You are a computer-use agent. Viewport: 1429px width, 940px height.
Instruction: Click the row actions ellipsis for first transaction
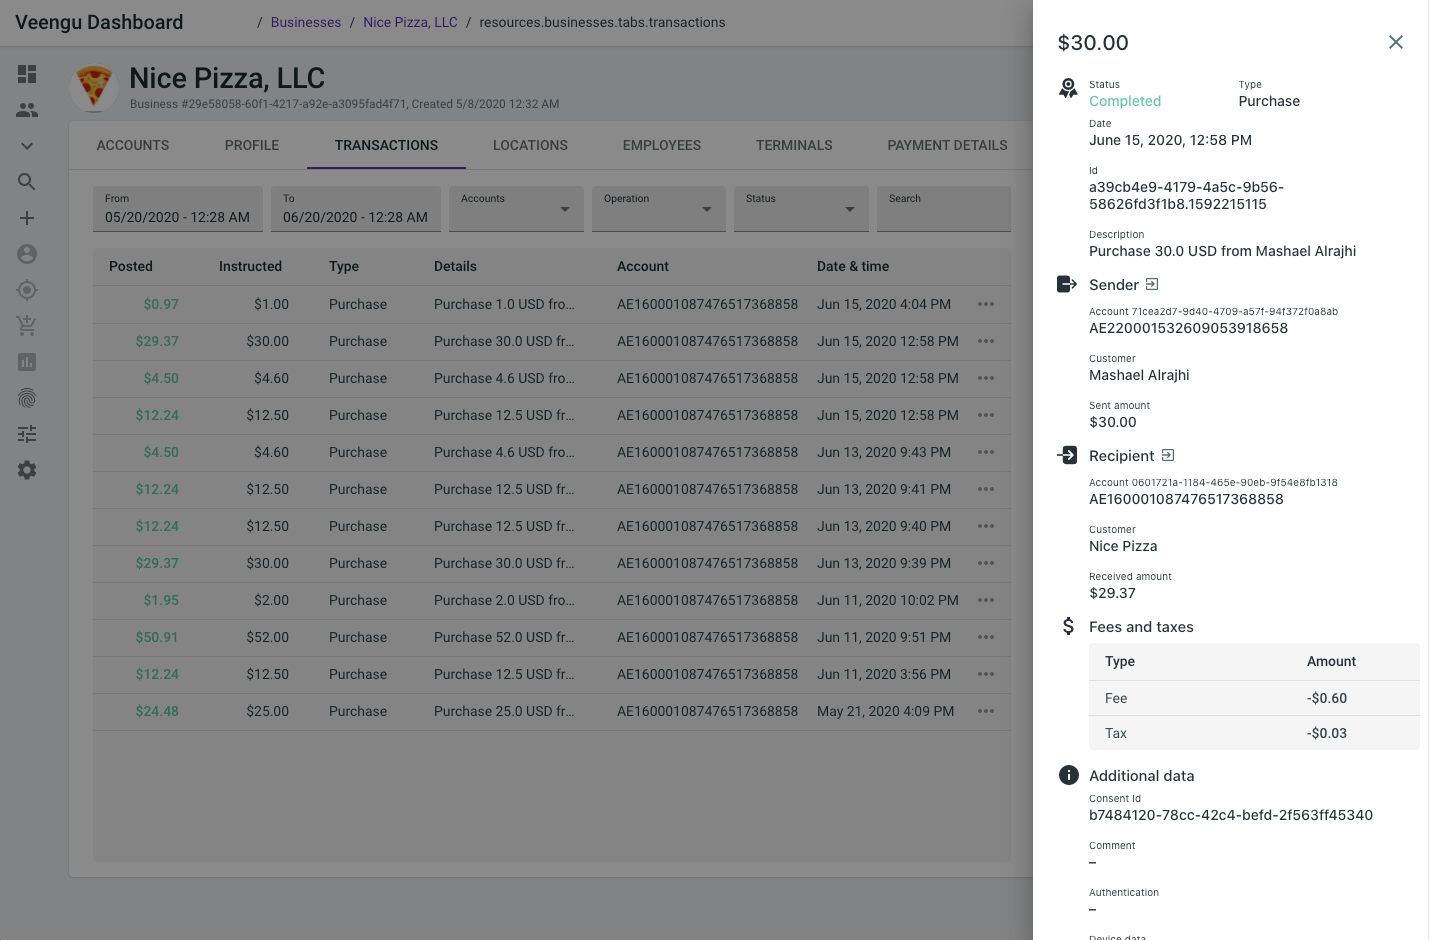click(x=985, y=304)
